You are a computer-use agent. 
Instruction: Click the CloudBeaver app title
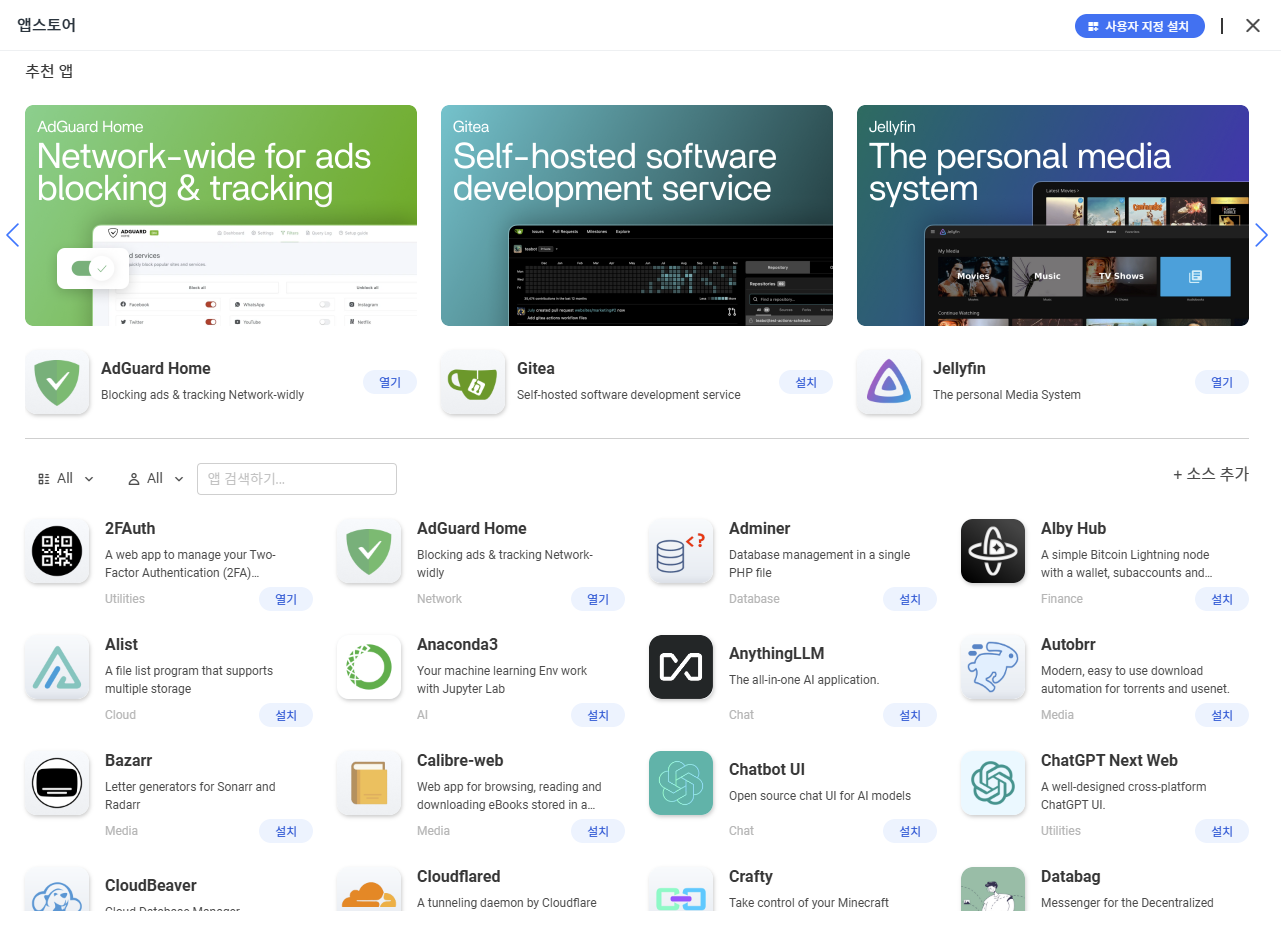point(151,885)
